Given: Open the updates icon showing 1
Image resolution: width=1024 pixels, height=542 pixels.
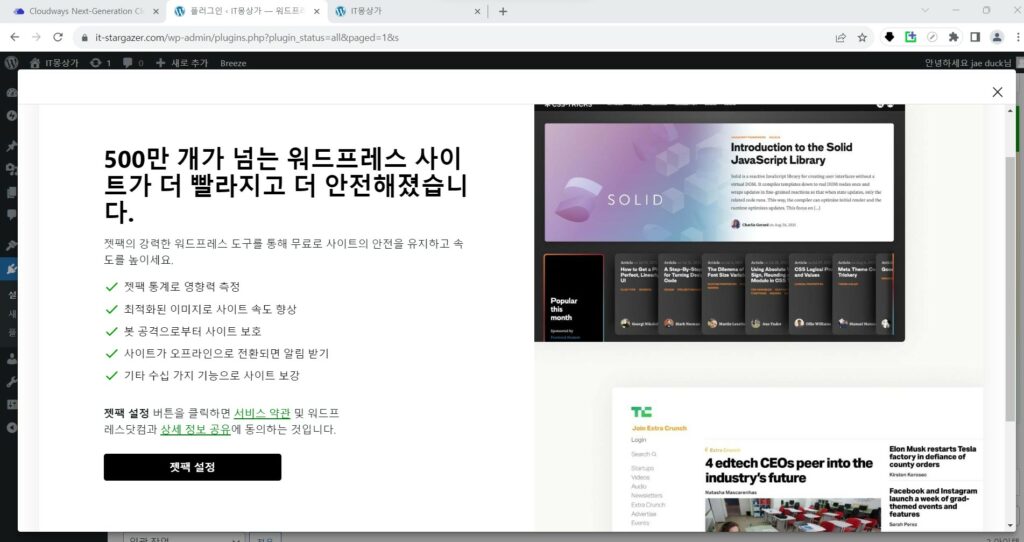Looking at the screenshot, I should click(x=100, y=63).
